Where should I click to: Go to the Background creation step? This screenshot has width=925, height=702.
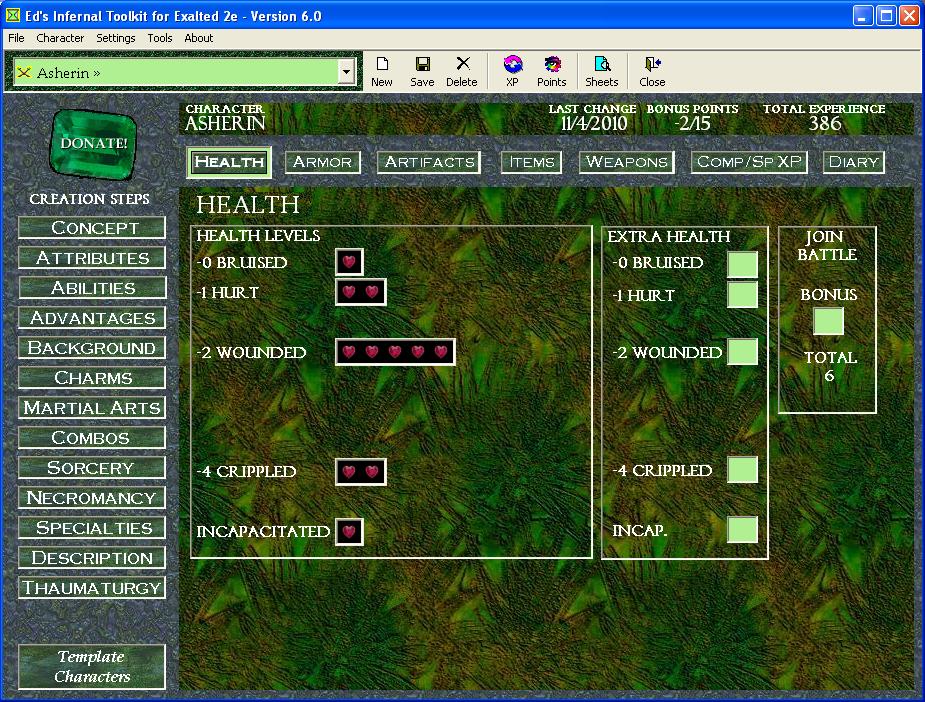tap(92, 348)
